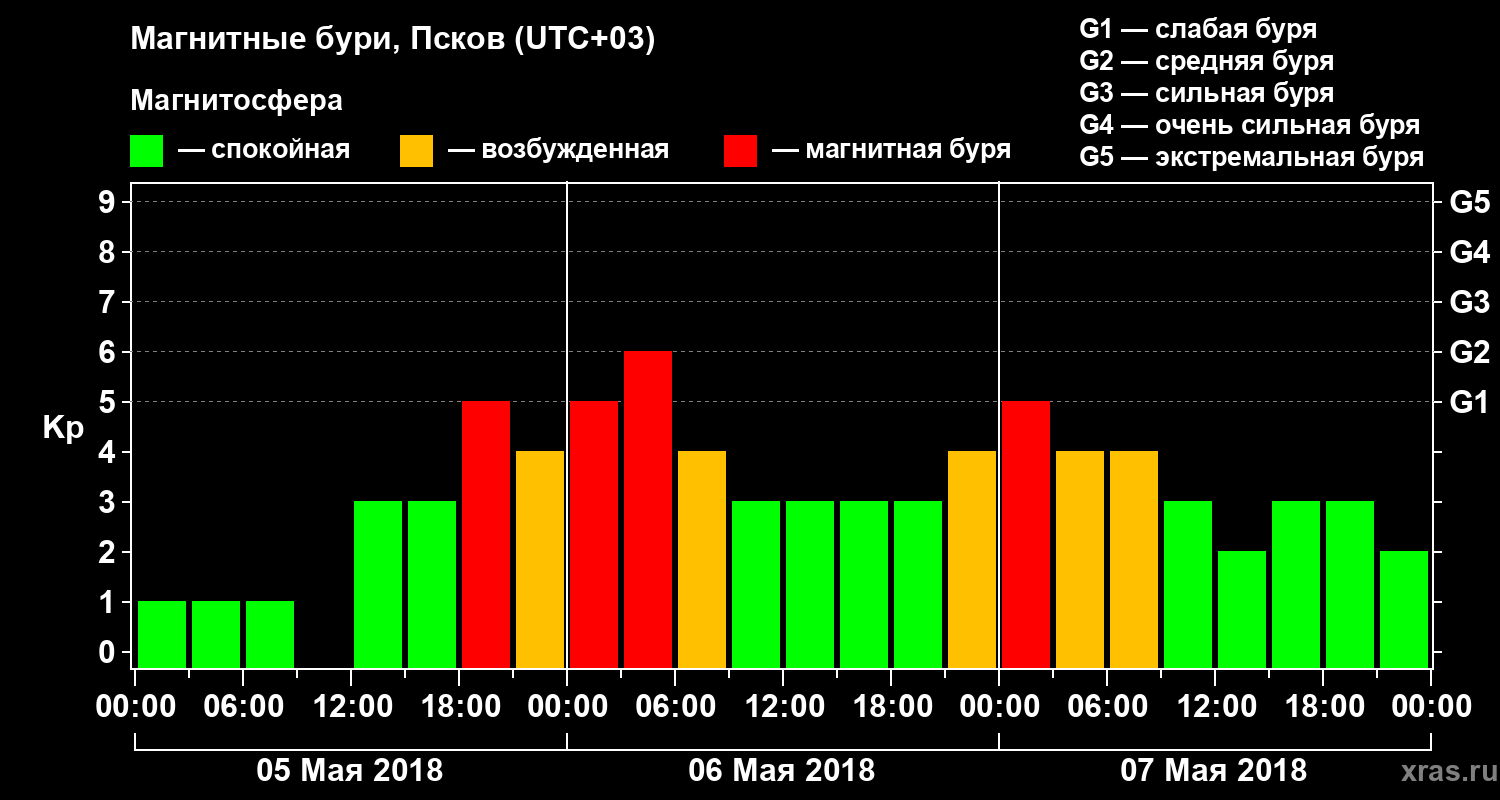This screenshot has width=1500, height=800.
Task: Click 'G3 — сильная буря' description line
Action: (1206, 93)
